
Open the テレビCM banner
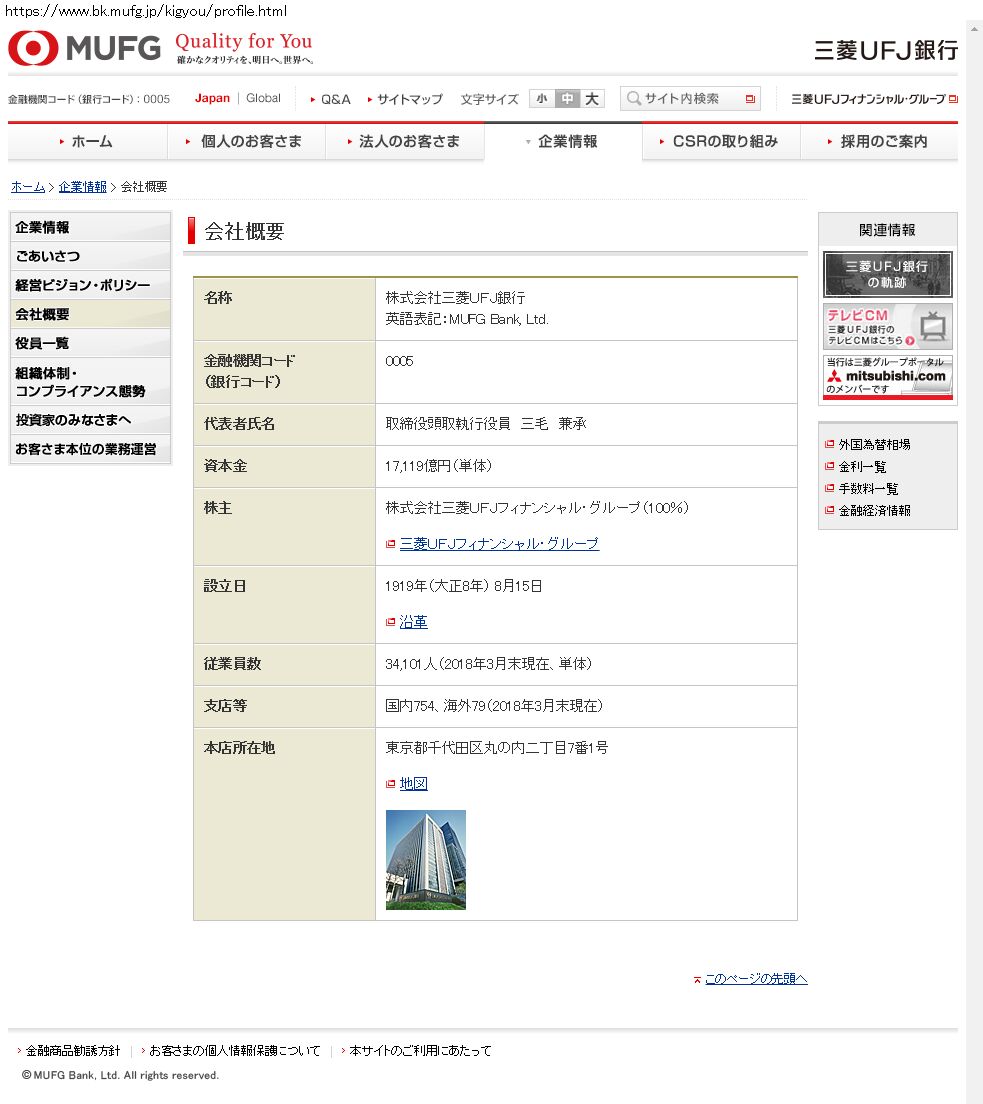(887, 326)
